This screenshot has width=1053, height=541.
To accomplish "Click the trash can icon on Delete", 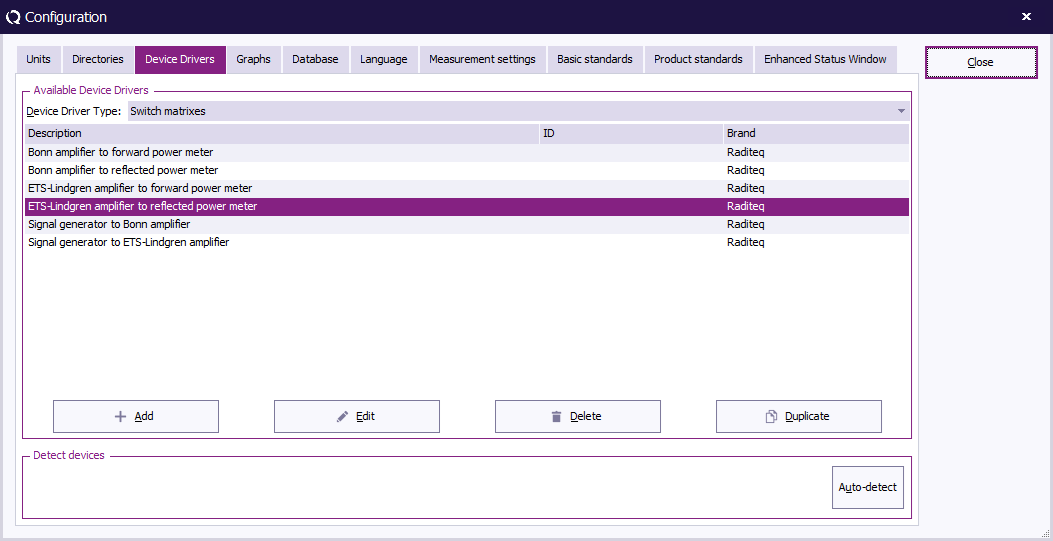I will coord(556,417).
